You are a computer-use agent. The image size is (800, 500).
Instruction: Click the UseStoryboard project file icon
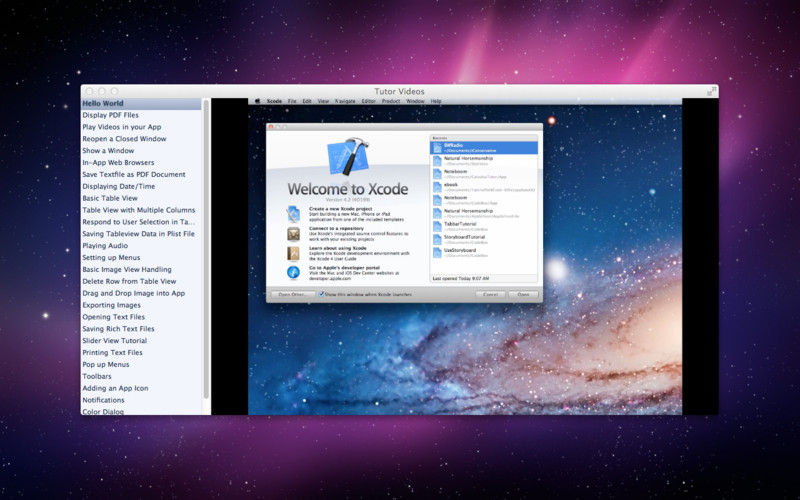point(437,253)
